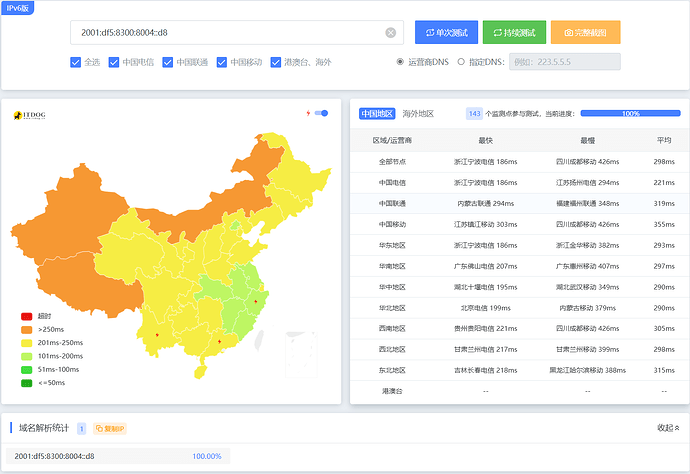Screen dimensions: 690x474
Task: Click the 超时 red legend swatch
Action: click(27, 316)
